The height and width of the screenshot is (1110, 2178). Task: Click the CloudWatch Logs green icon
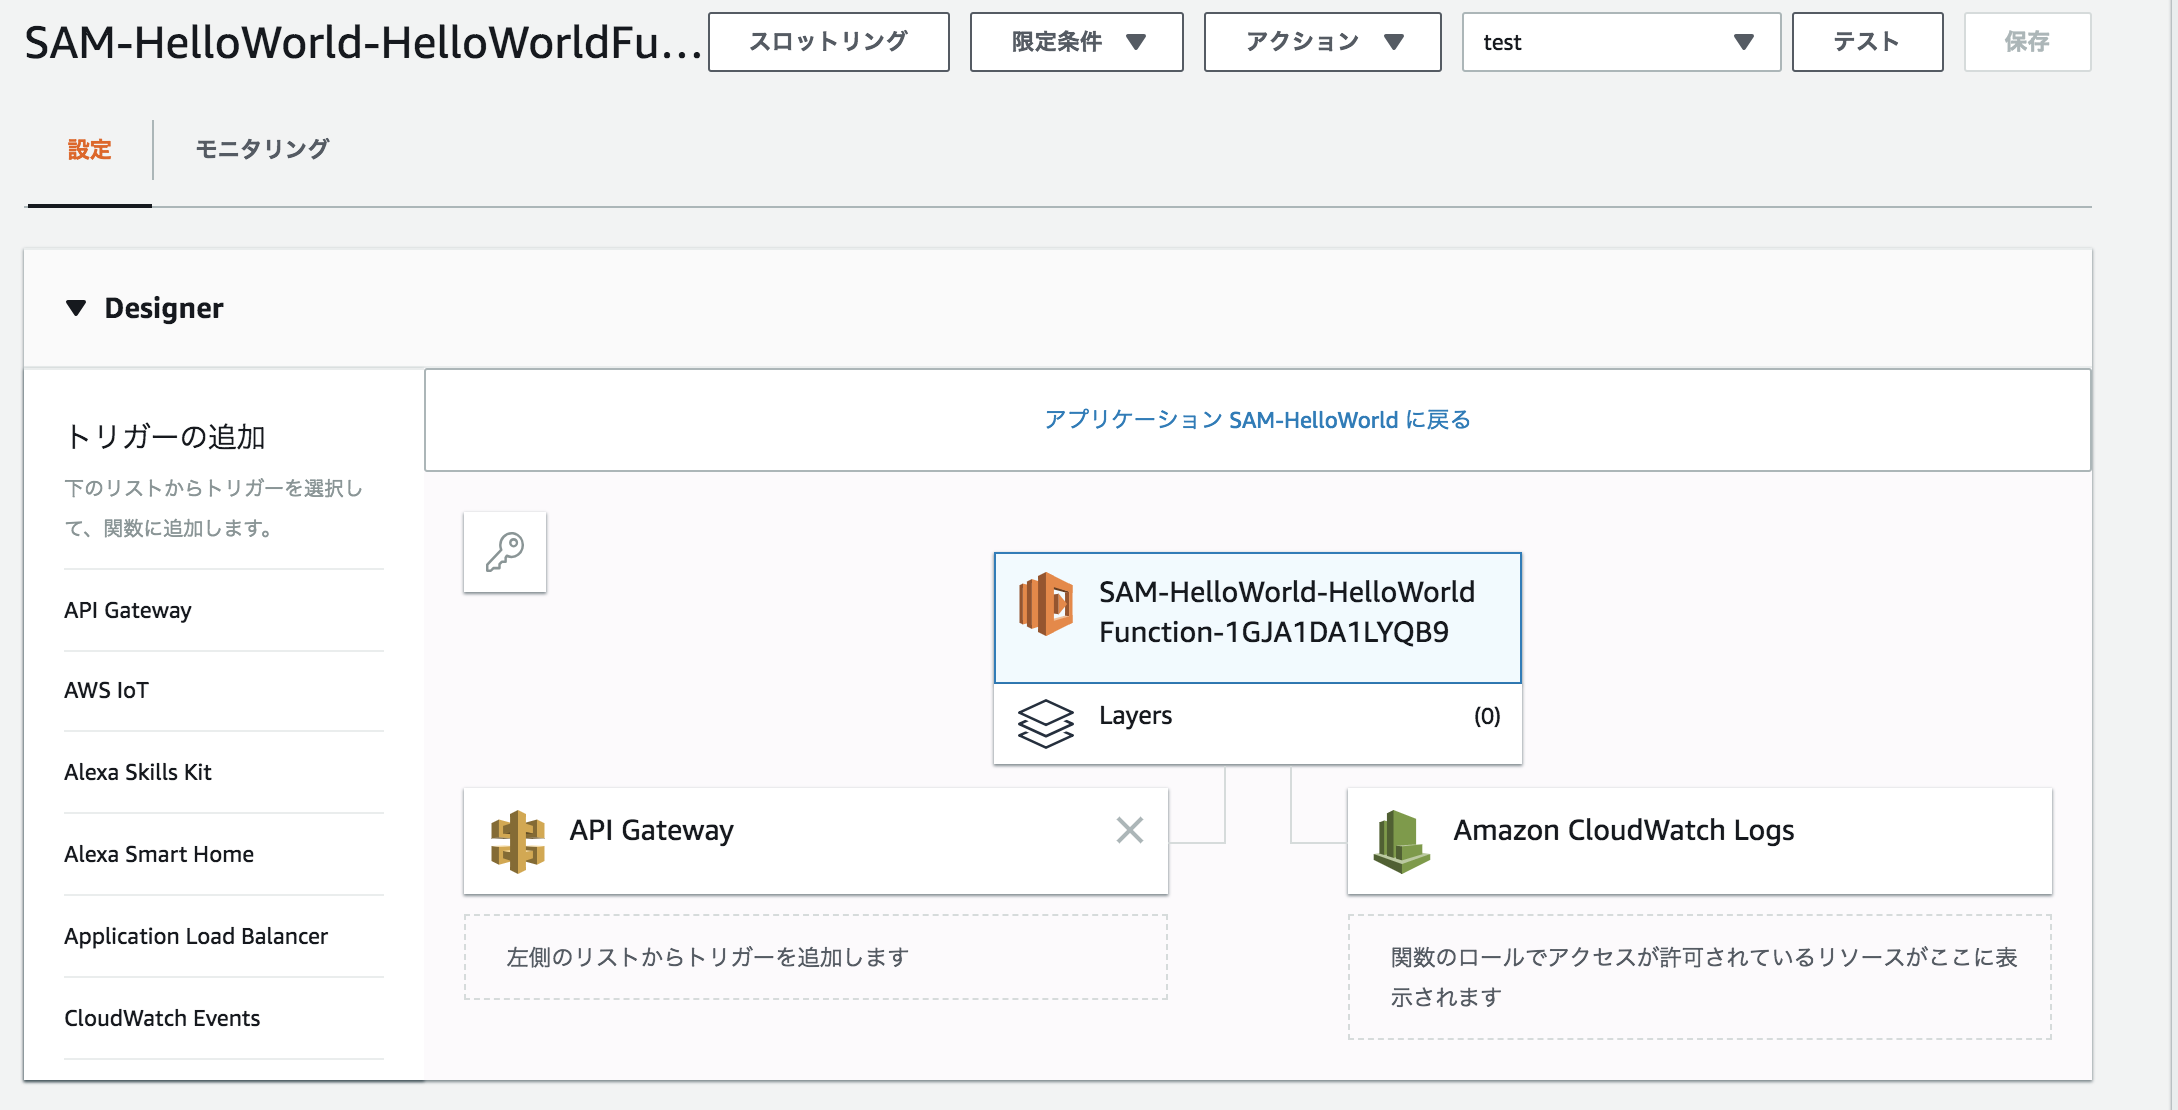click(x=1401, y=841)
